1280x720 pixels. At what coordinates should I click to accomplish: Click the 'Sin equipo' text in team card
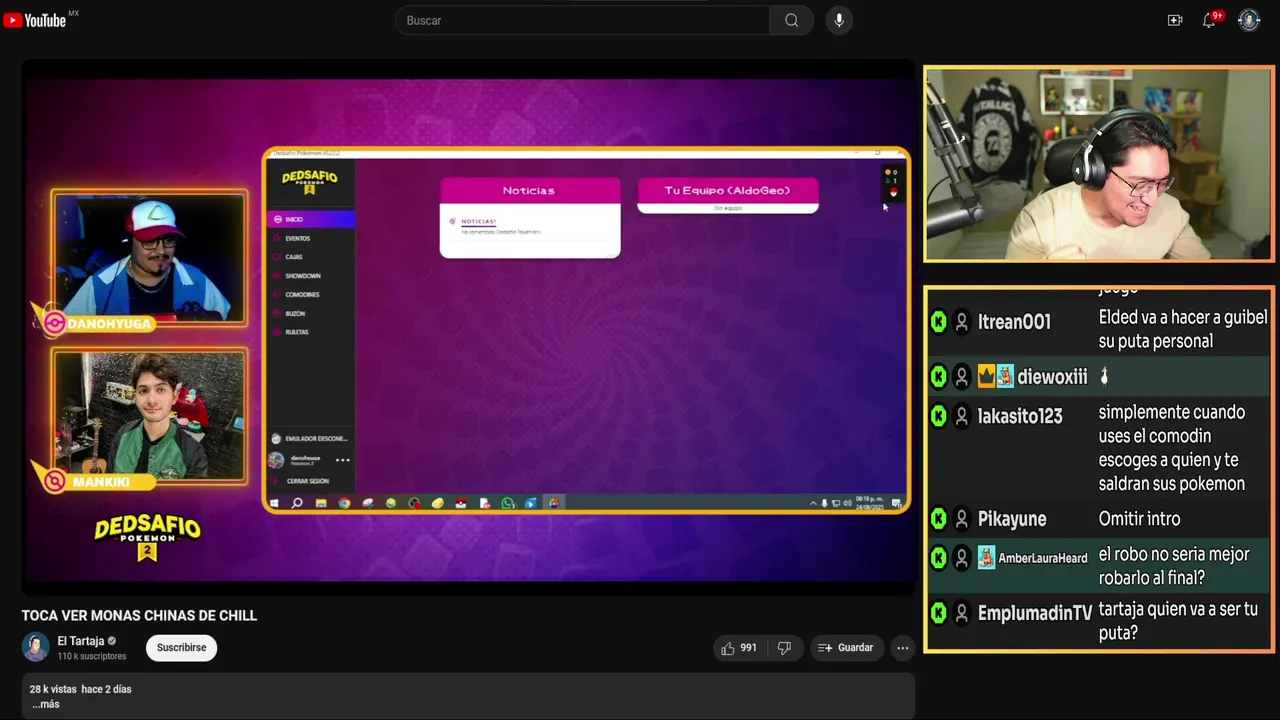pos(727,208)
